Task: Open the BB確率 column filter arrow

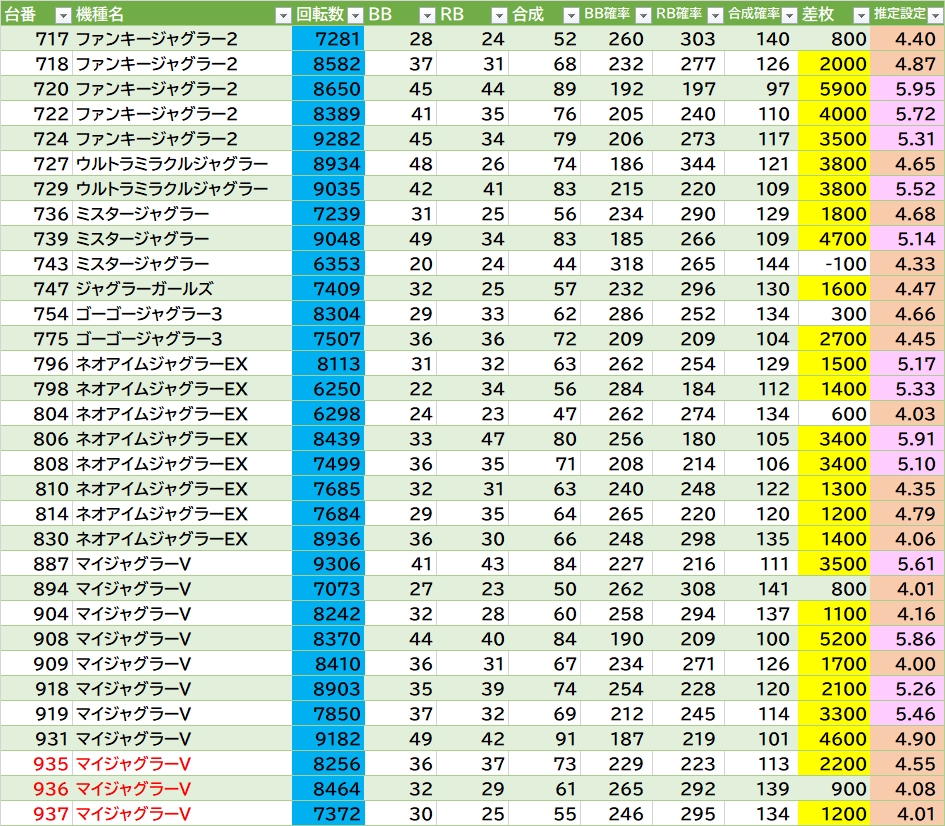Action: [643, 16]
